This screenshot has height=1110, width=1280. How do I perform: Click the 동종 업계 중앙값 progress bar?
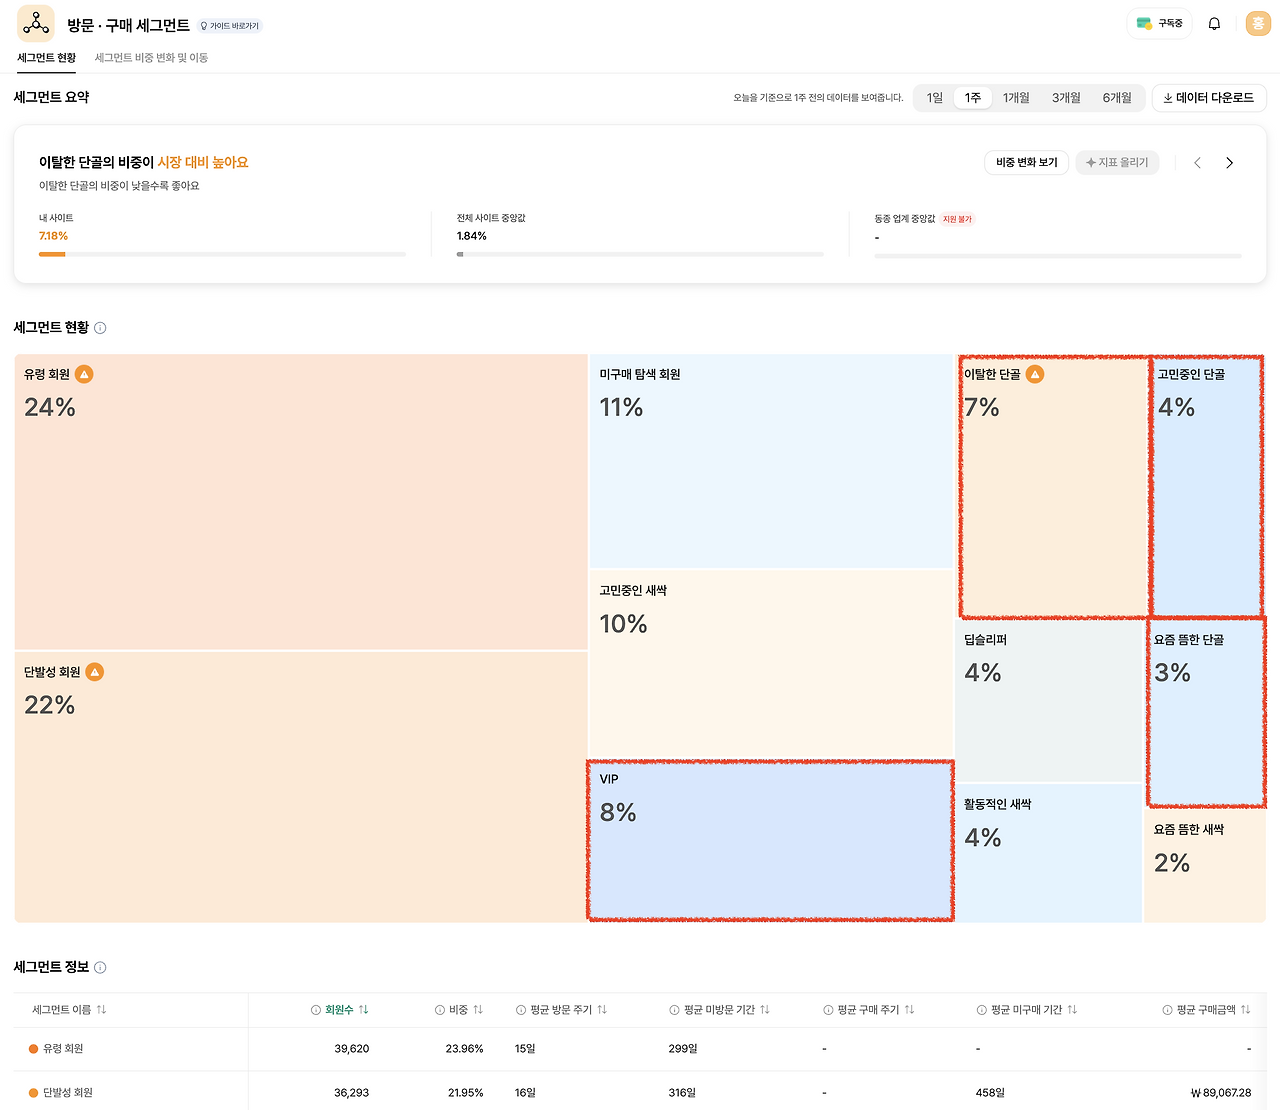(1058, 256)
